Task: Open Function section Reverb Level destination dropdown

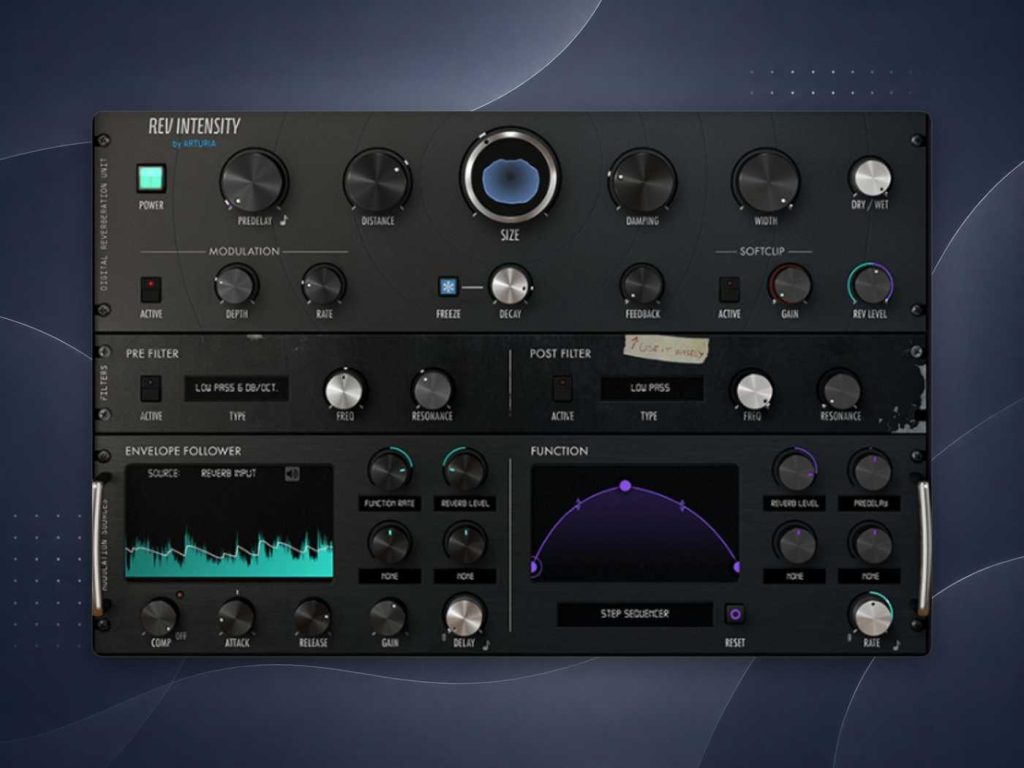Action: pos(794,504)
